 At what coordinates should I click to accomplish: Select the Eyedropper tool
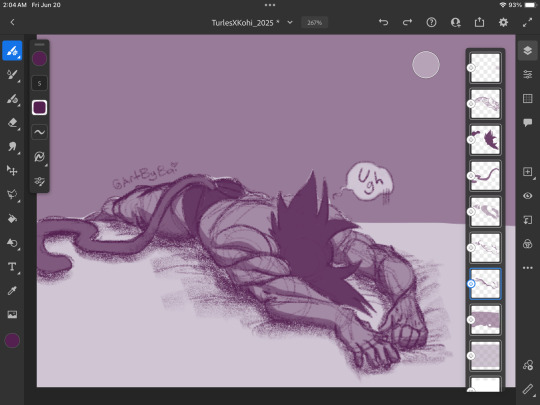coord(12,291)
